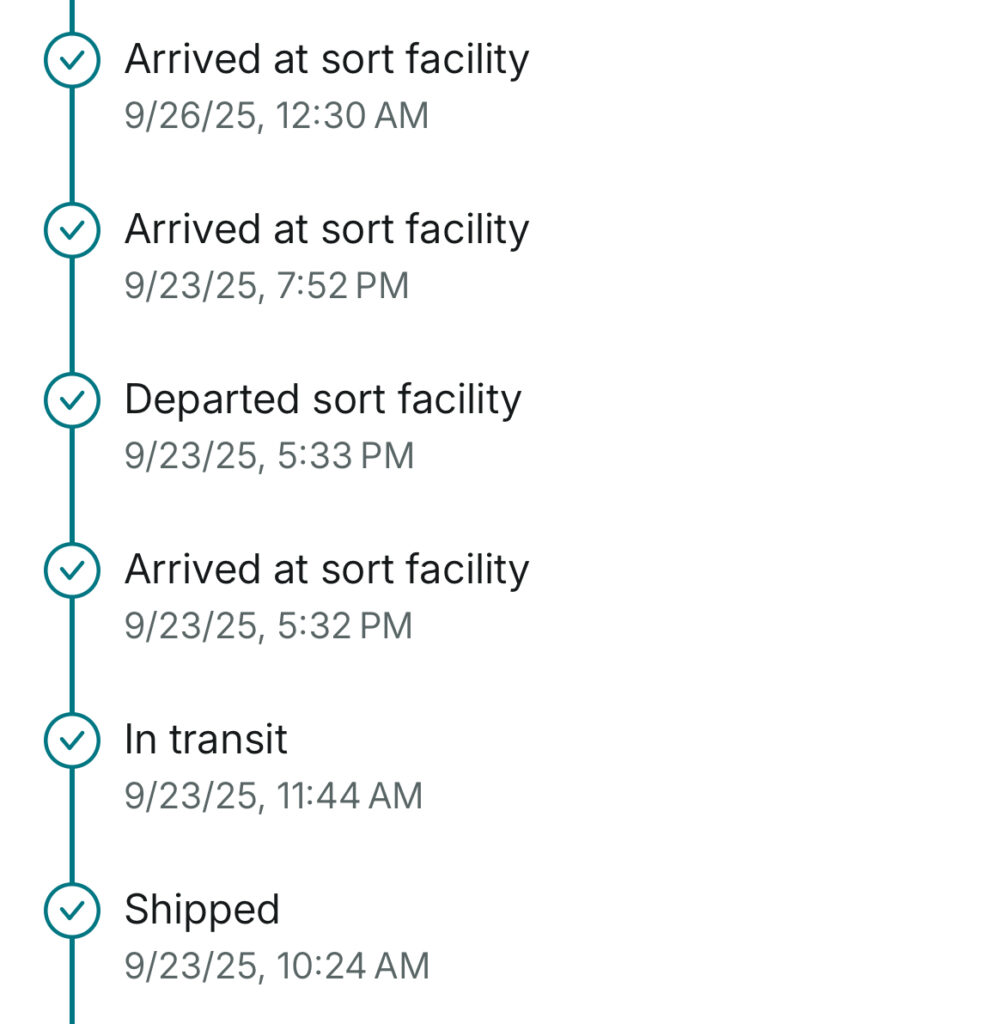Open Arrived at sort facility entry above 5:32 PM
This screenshot has width=1005, height=1024.
pos(326,570)
